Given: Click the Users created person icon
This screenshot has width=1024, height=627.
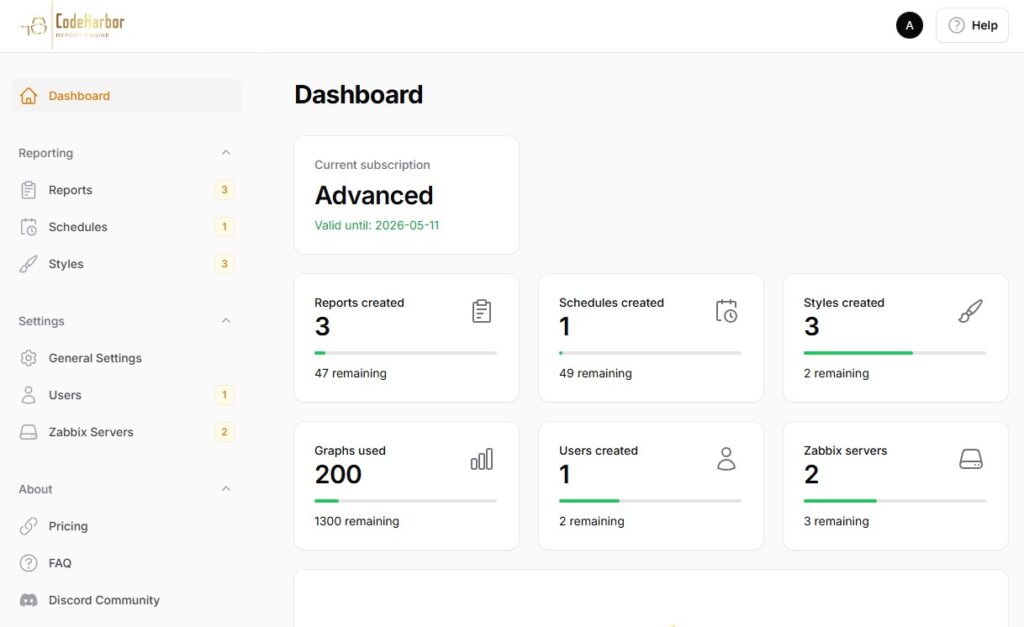Looking at the screenshot, I should (x=726, y=459).
